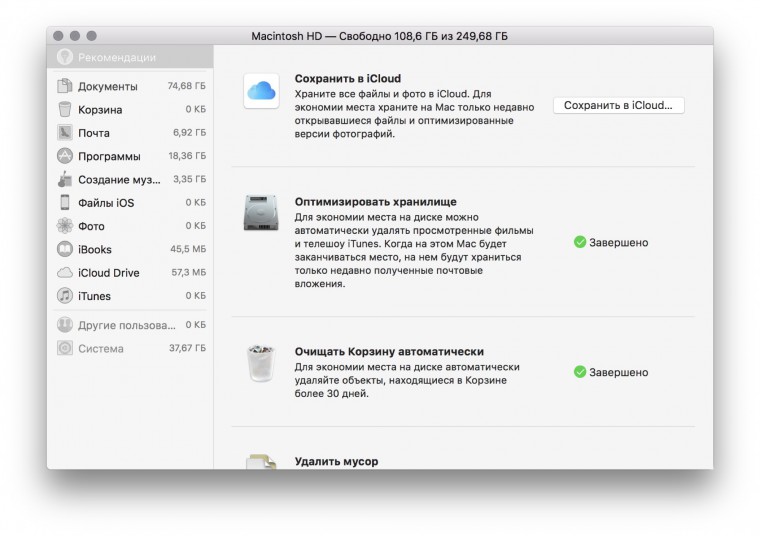Select the Рекомендации lightbulb icon
Image resolution: width=760 pixels, height=536 pixels.
(x=64, y=57)
